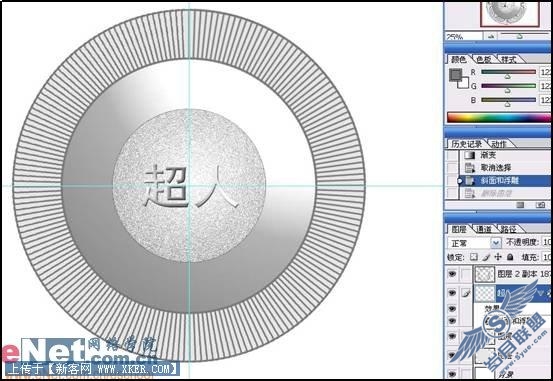This screenshot has width=553, height=381.
Task: Click lock all padlock icon
Action: [x=510, y=257]
